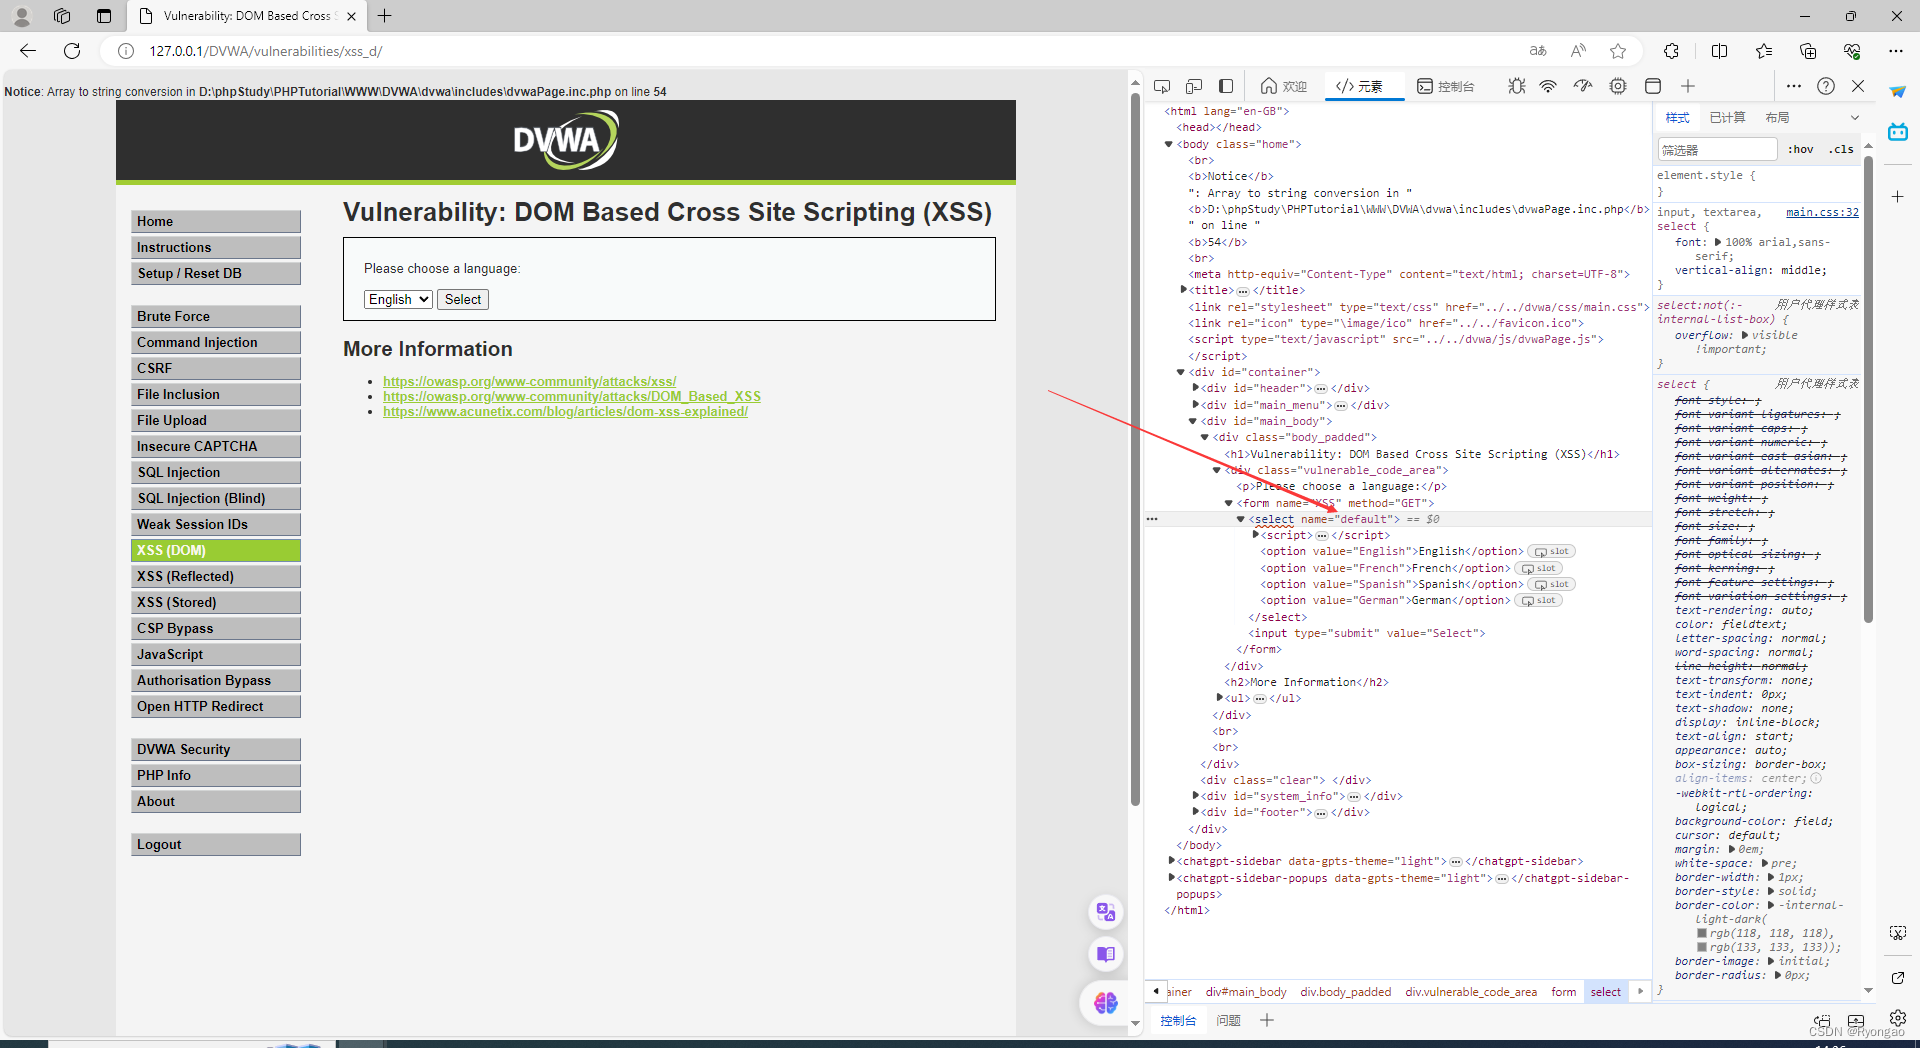Switch to the 欢迎 Welcome tab
This screenshot has width=1920, height=1048.
pos(1284,86)
